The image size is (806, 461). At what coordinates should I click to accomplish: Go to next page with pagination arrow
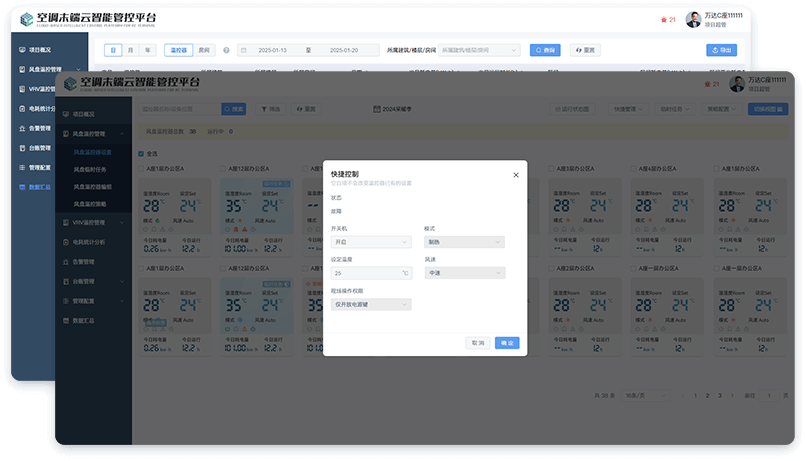[732, 396]
